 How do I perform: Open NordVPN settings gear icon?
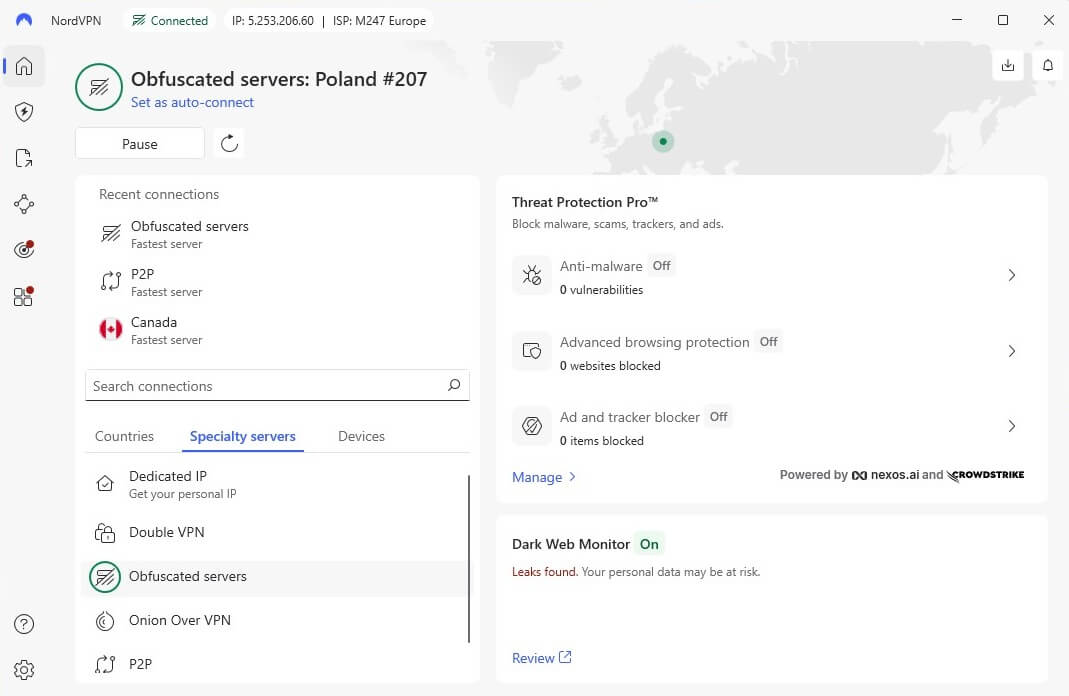point(24,670)
